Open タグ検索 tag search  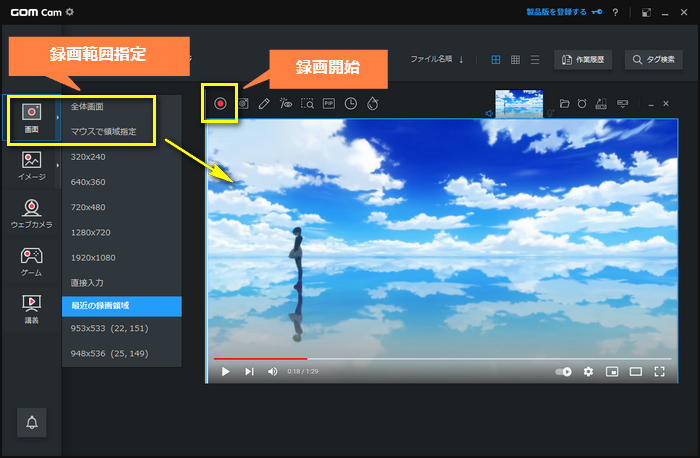click(x=654, y=59)
